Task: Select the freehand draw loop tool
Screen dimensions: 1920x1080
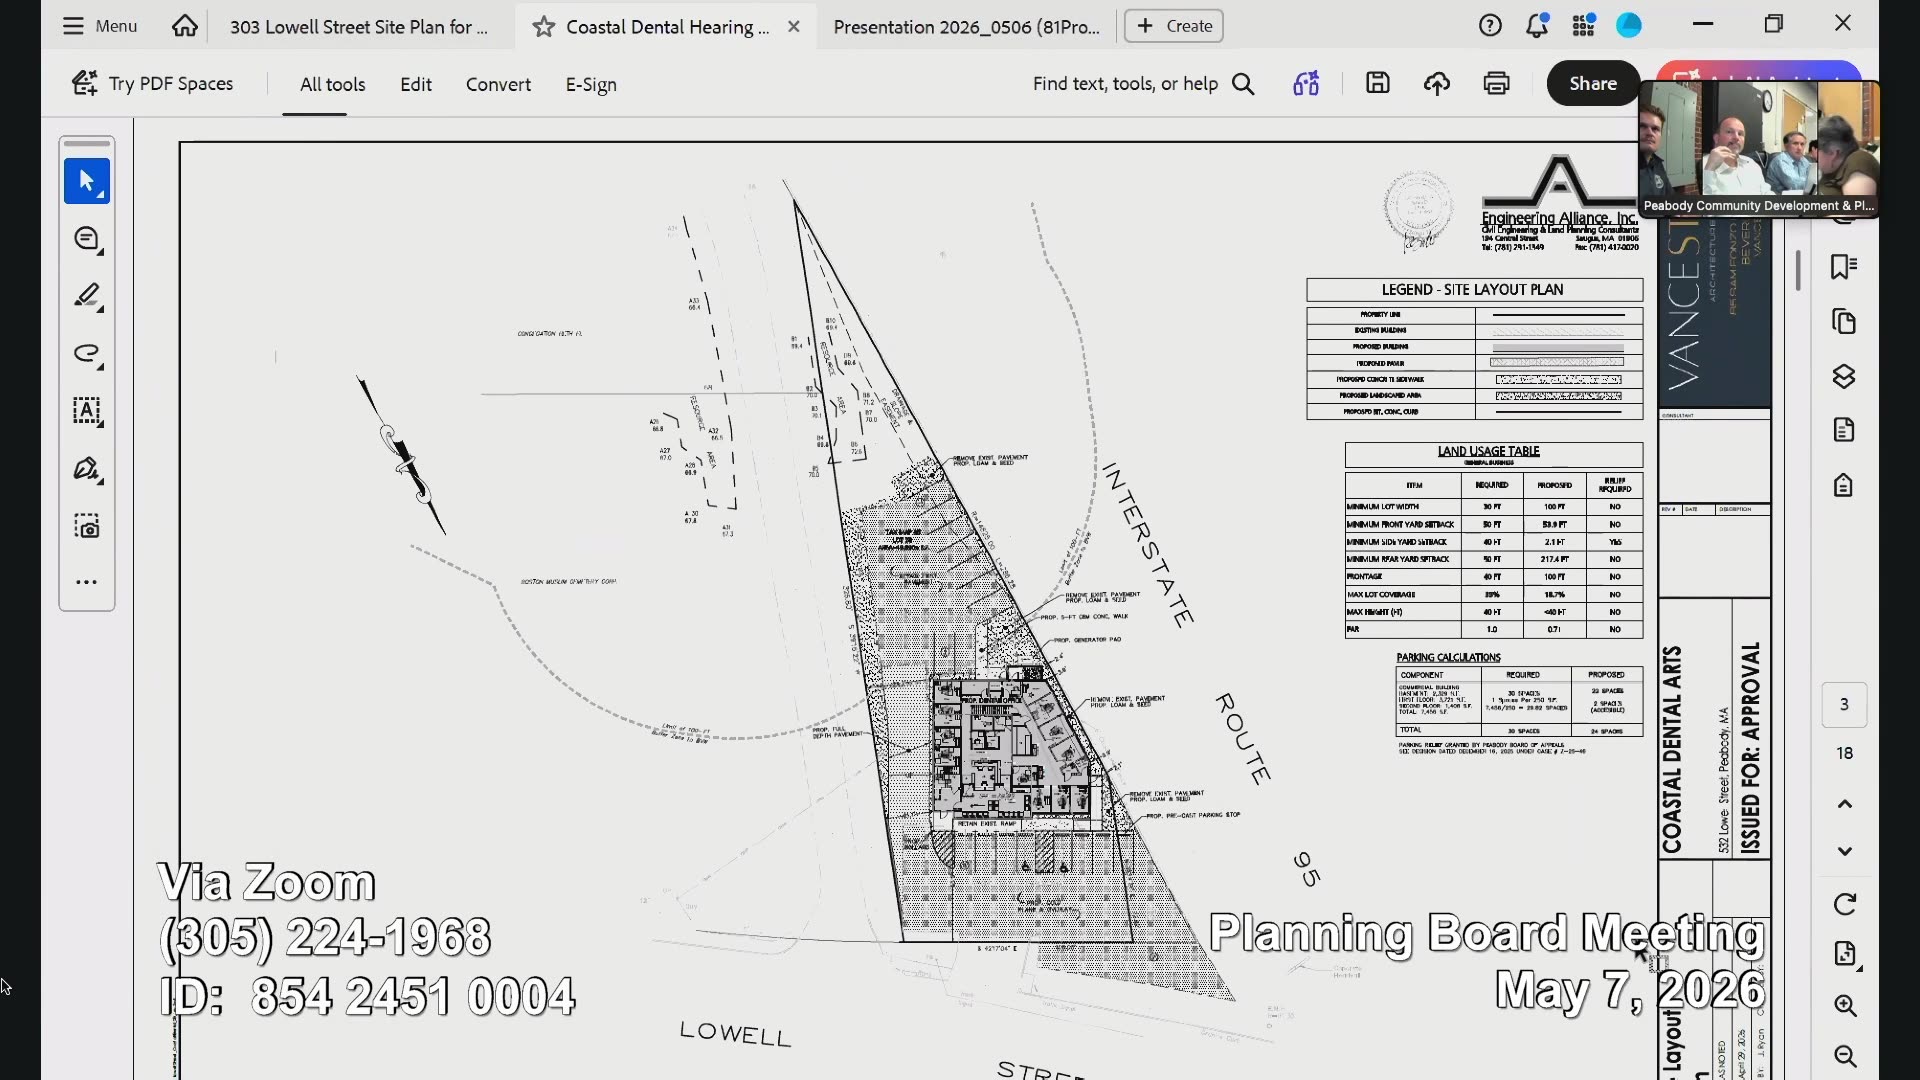Action: (87, 354)
